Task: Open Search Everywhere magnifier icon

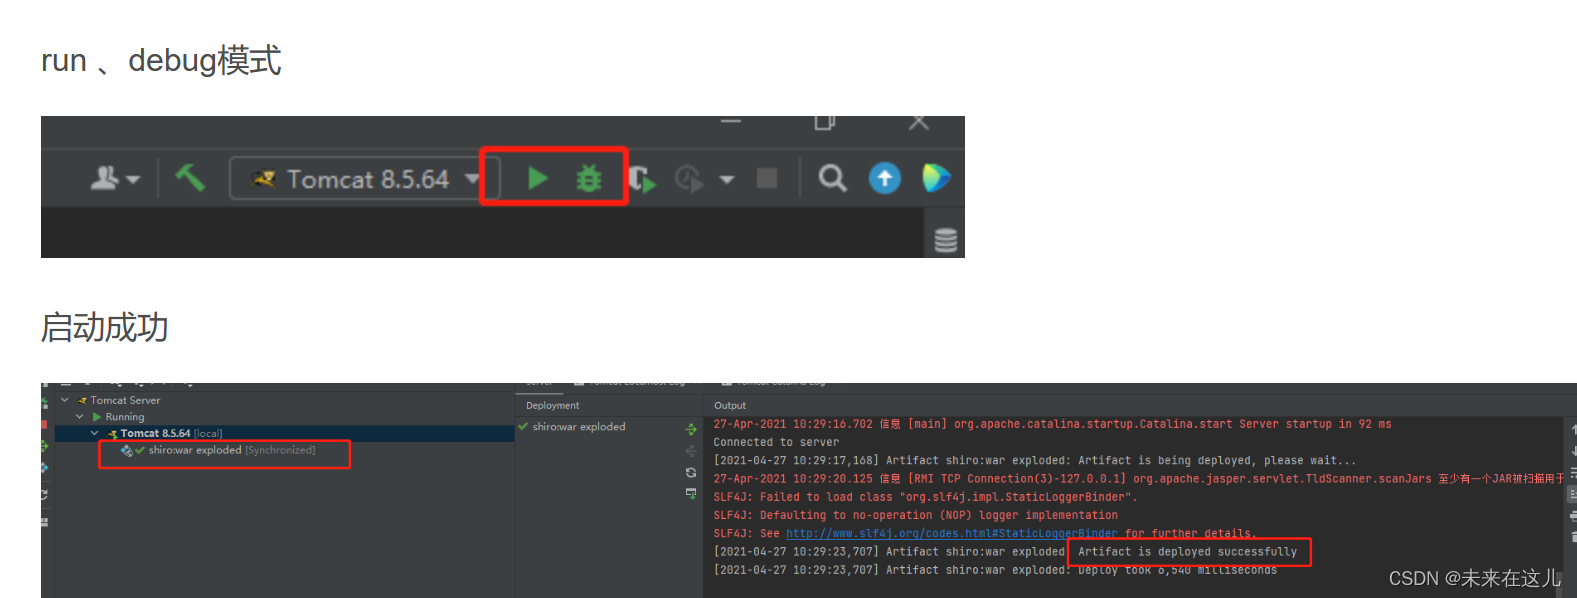Action: pos(832,178)
